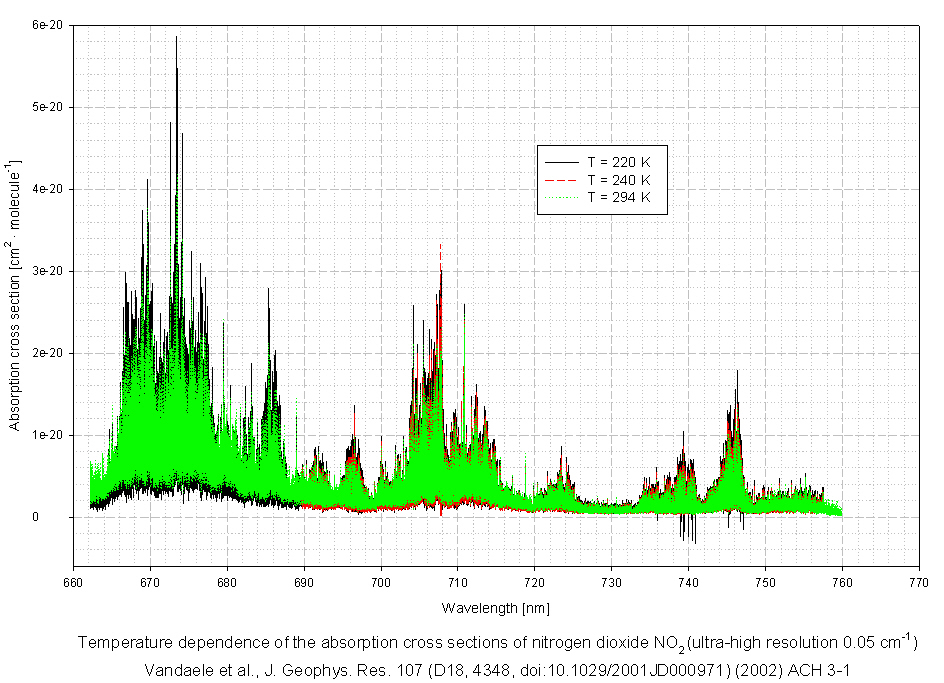The image size is (944, 683).
Task: Click the 3e-20 y-axis tick label
Action: coord(48,271)
